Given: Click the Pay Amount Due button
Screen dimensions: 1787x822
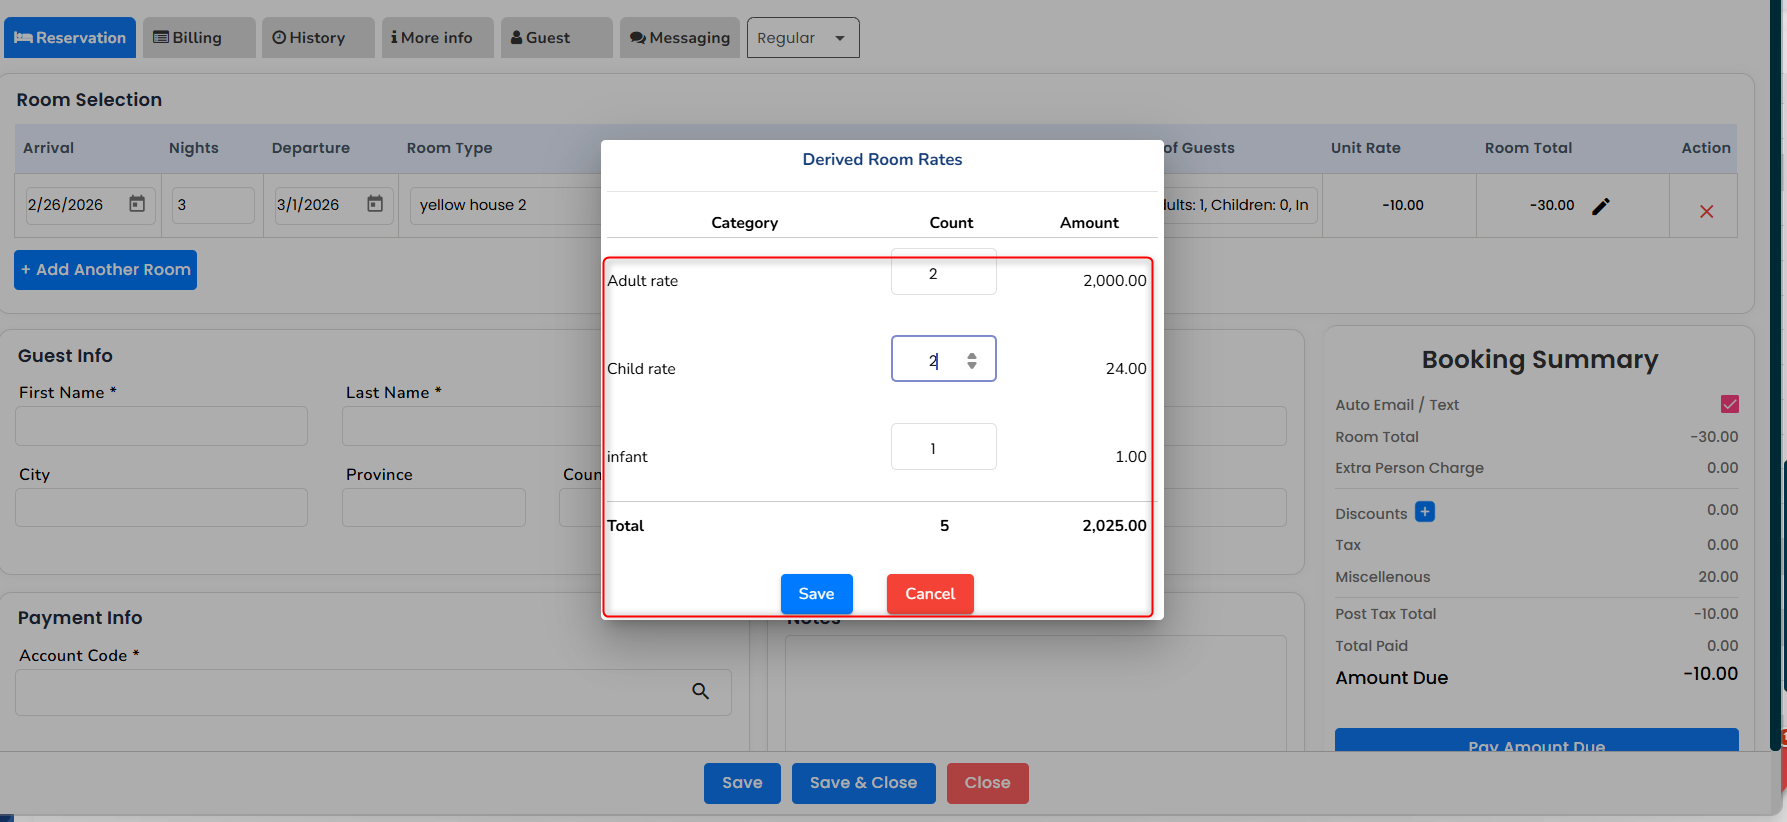Looking at the screenshot, I should (1537, 740).
